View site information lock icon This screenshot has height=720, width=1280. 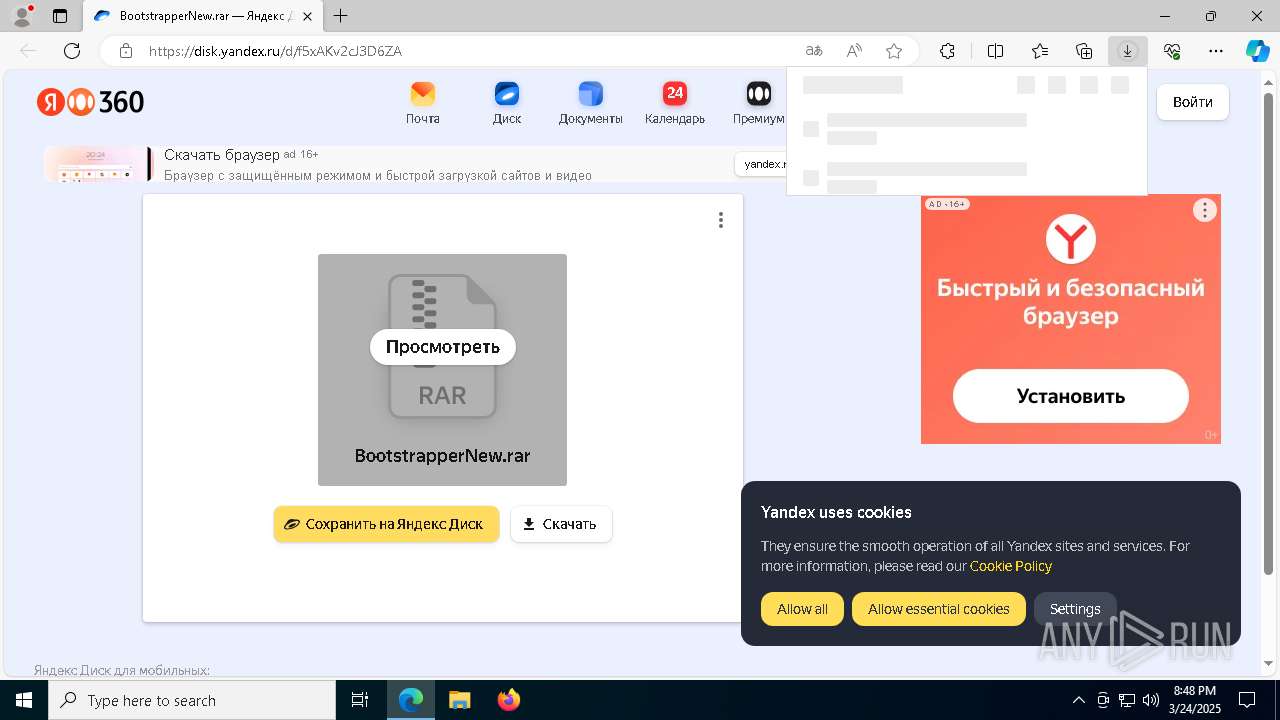coord(126,51)
